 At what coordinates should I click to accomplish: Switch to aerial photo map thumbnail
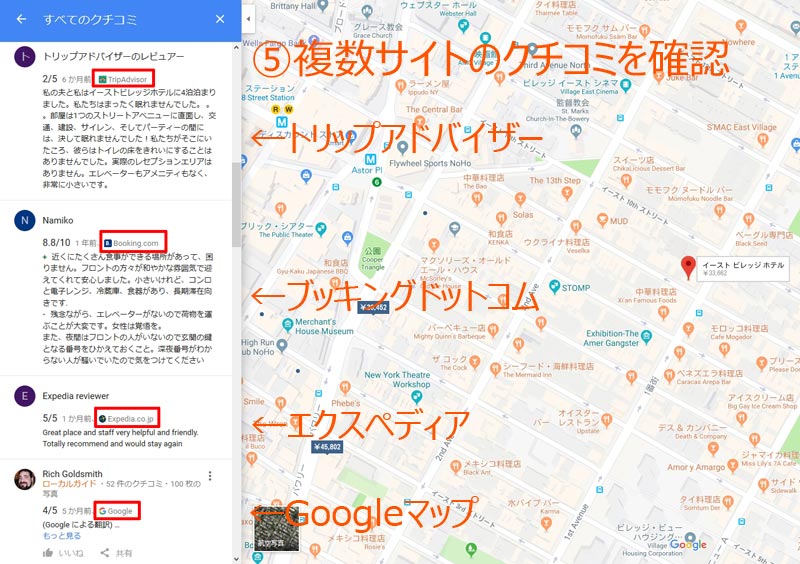[277, 529]
